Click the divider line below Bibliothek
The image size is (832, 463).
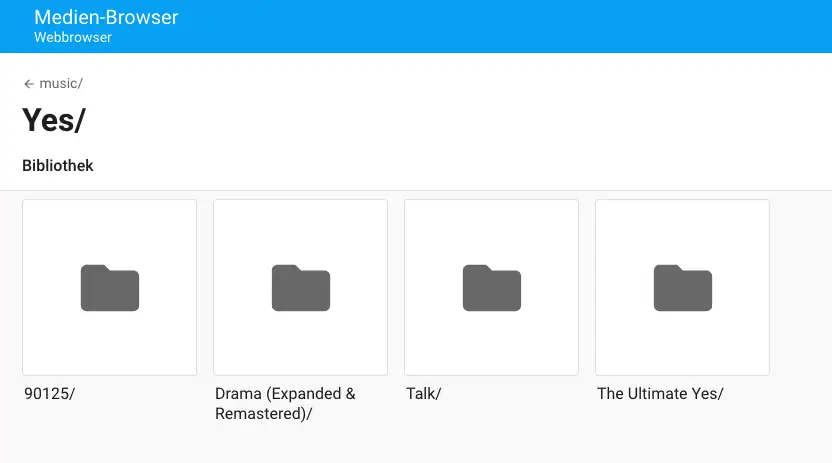click(416, 190)
